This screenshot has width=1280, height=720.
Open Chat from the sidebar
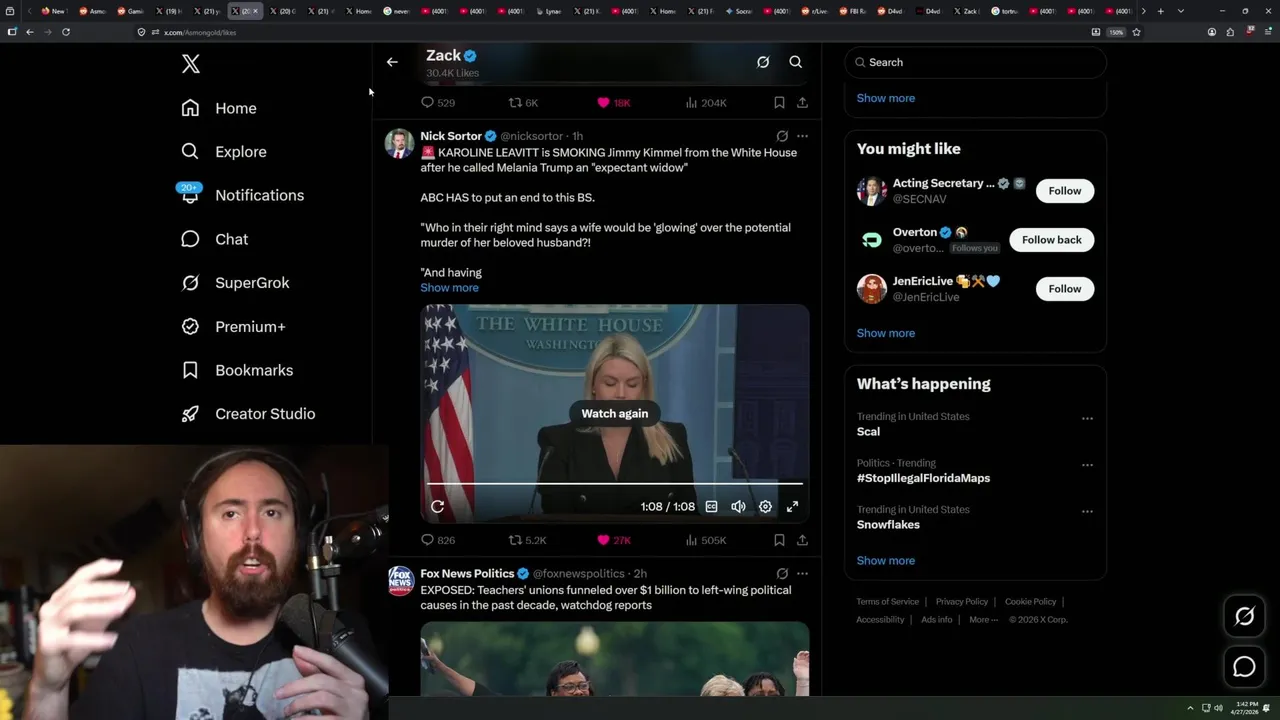tap(214, 239)
